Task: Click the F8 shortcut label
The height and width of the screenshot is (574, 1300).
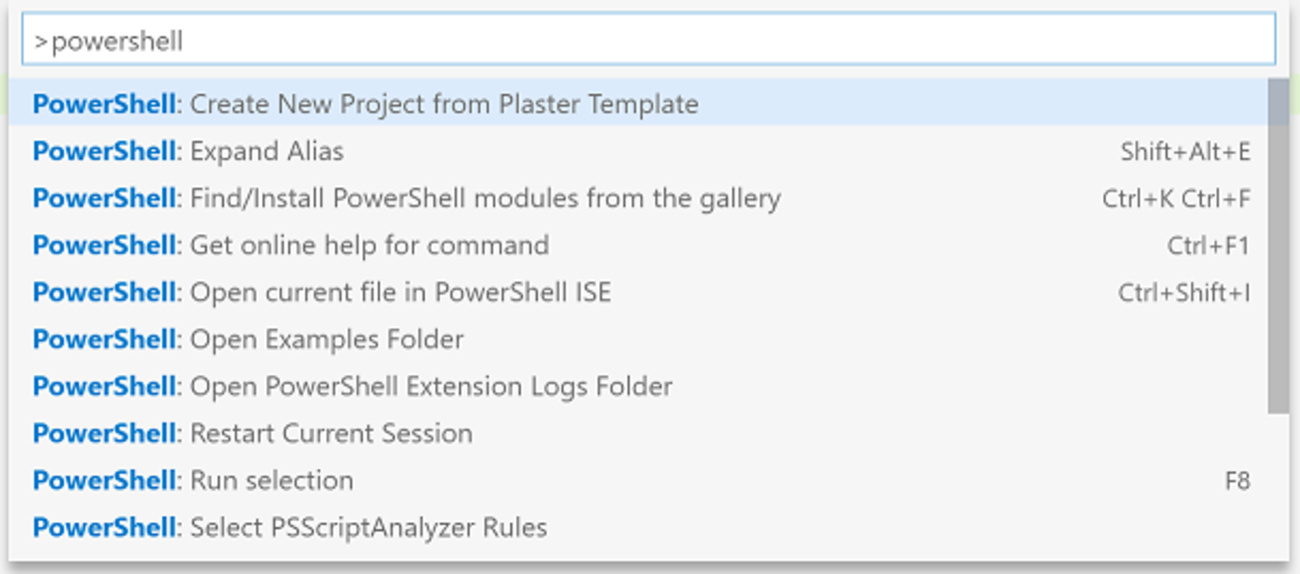Action: 1237,481
